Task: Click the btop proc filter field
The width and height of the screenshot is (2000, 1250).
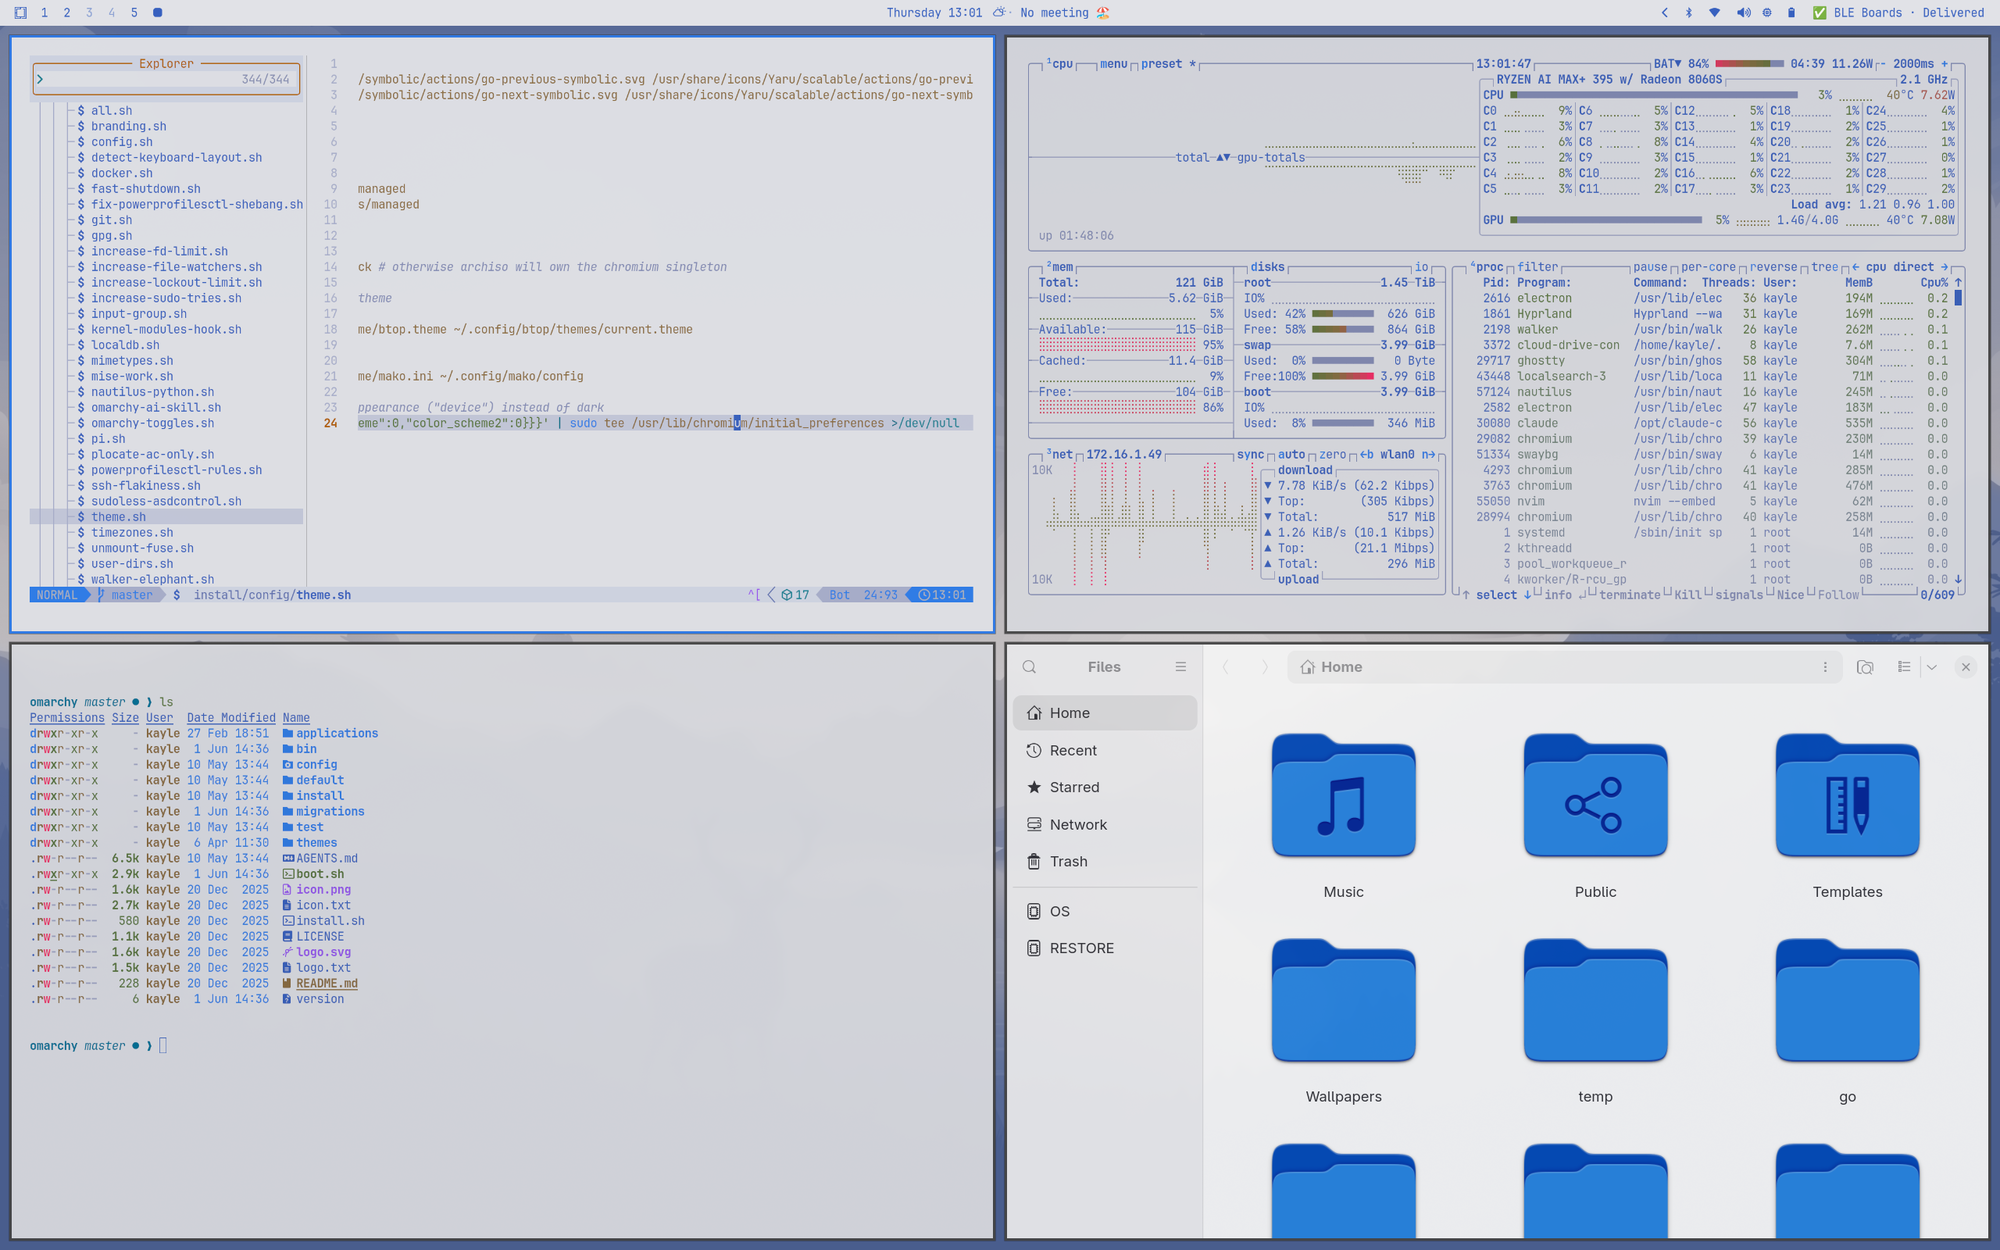Action: coord(1537,267)
